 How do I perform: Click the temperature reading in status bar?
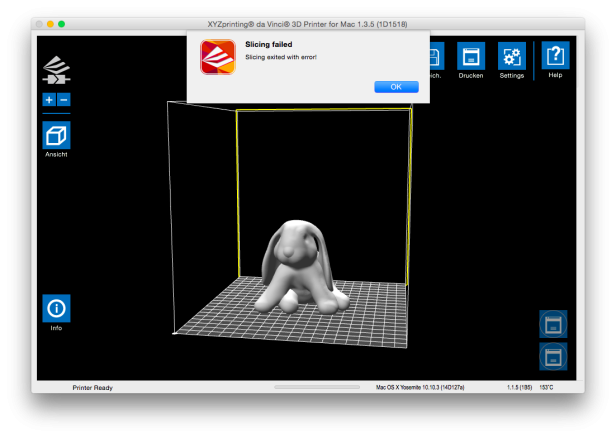click(x=546, y=387)
